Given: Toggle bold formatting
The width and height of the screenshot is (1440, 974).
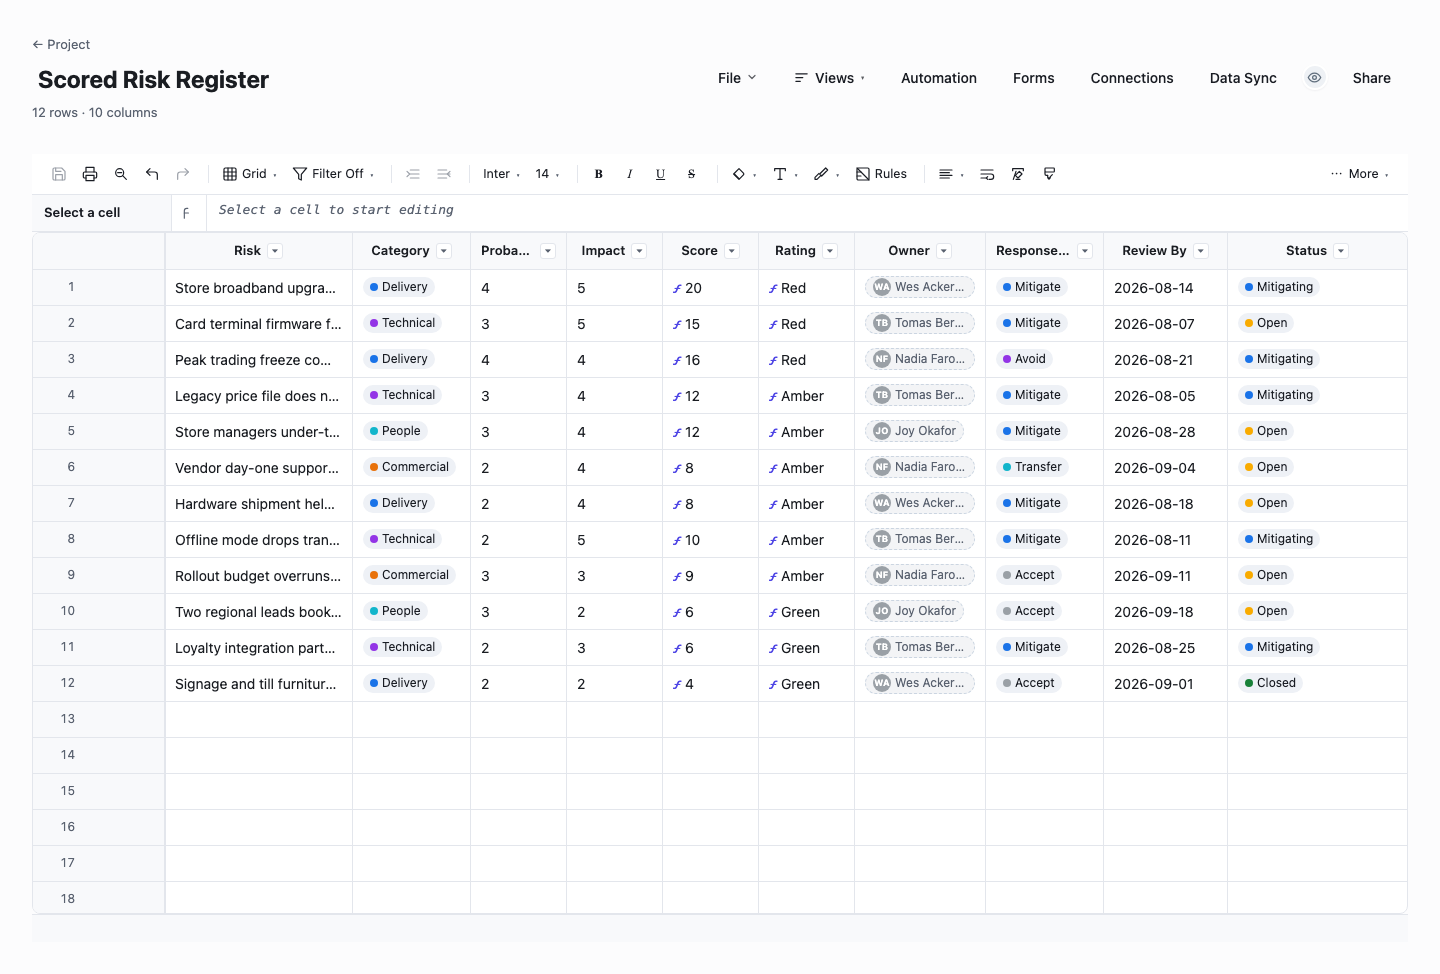Looking at the screenshot, I should click(599, 174).
